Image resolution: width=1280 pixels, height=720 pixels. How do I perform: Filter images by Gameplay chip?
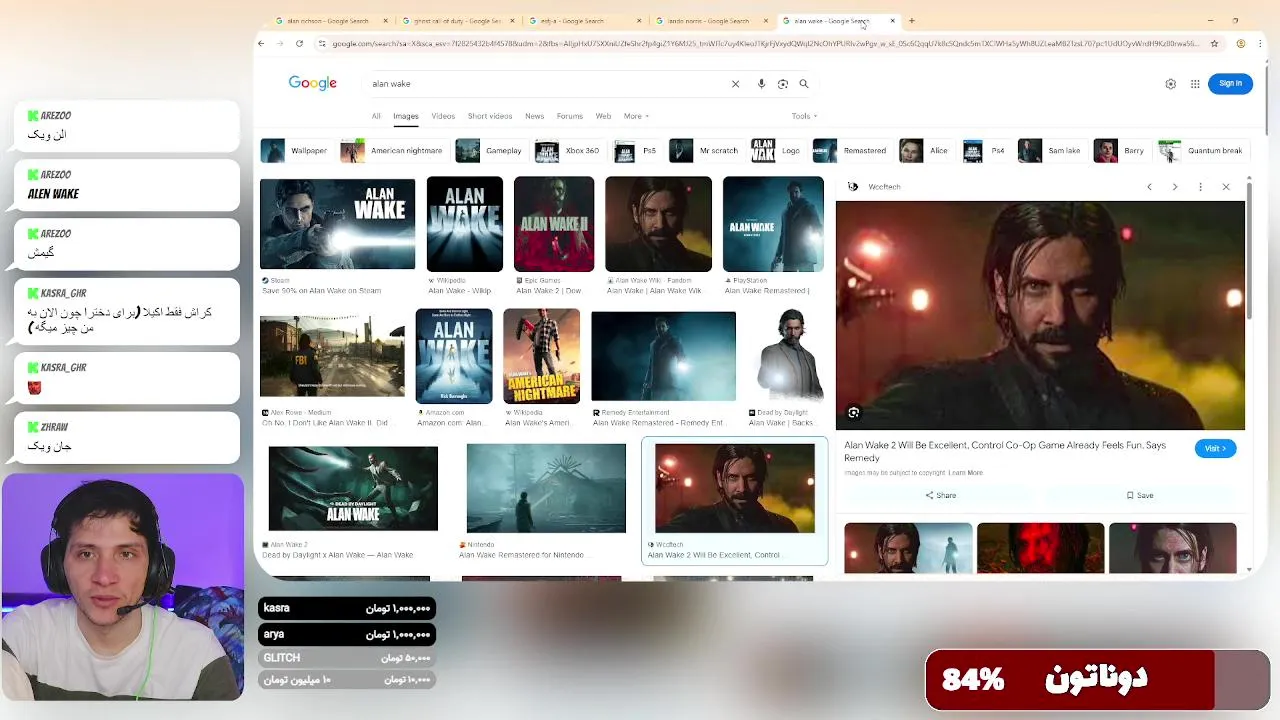point(489,151)
